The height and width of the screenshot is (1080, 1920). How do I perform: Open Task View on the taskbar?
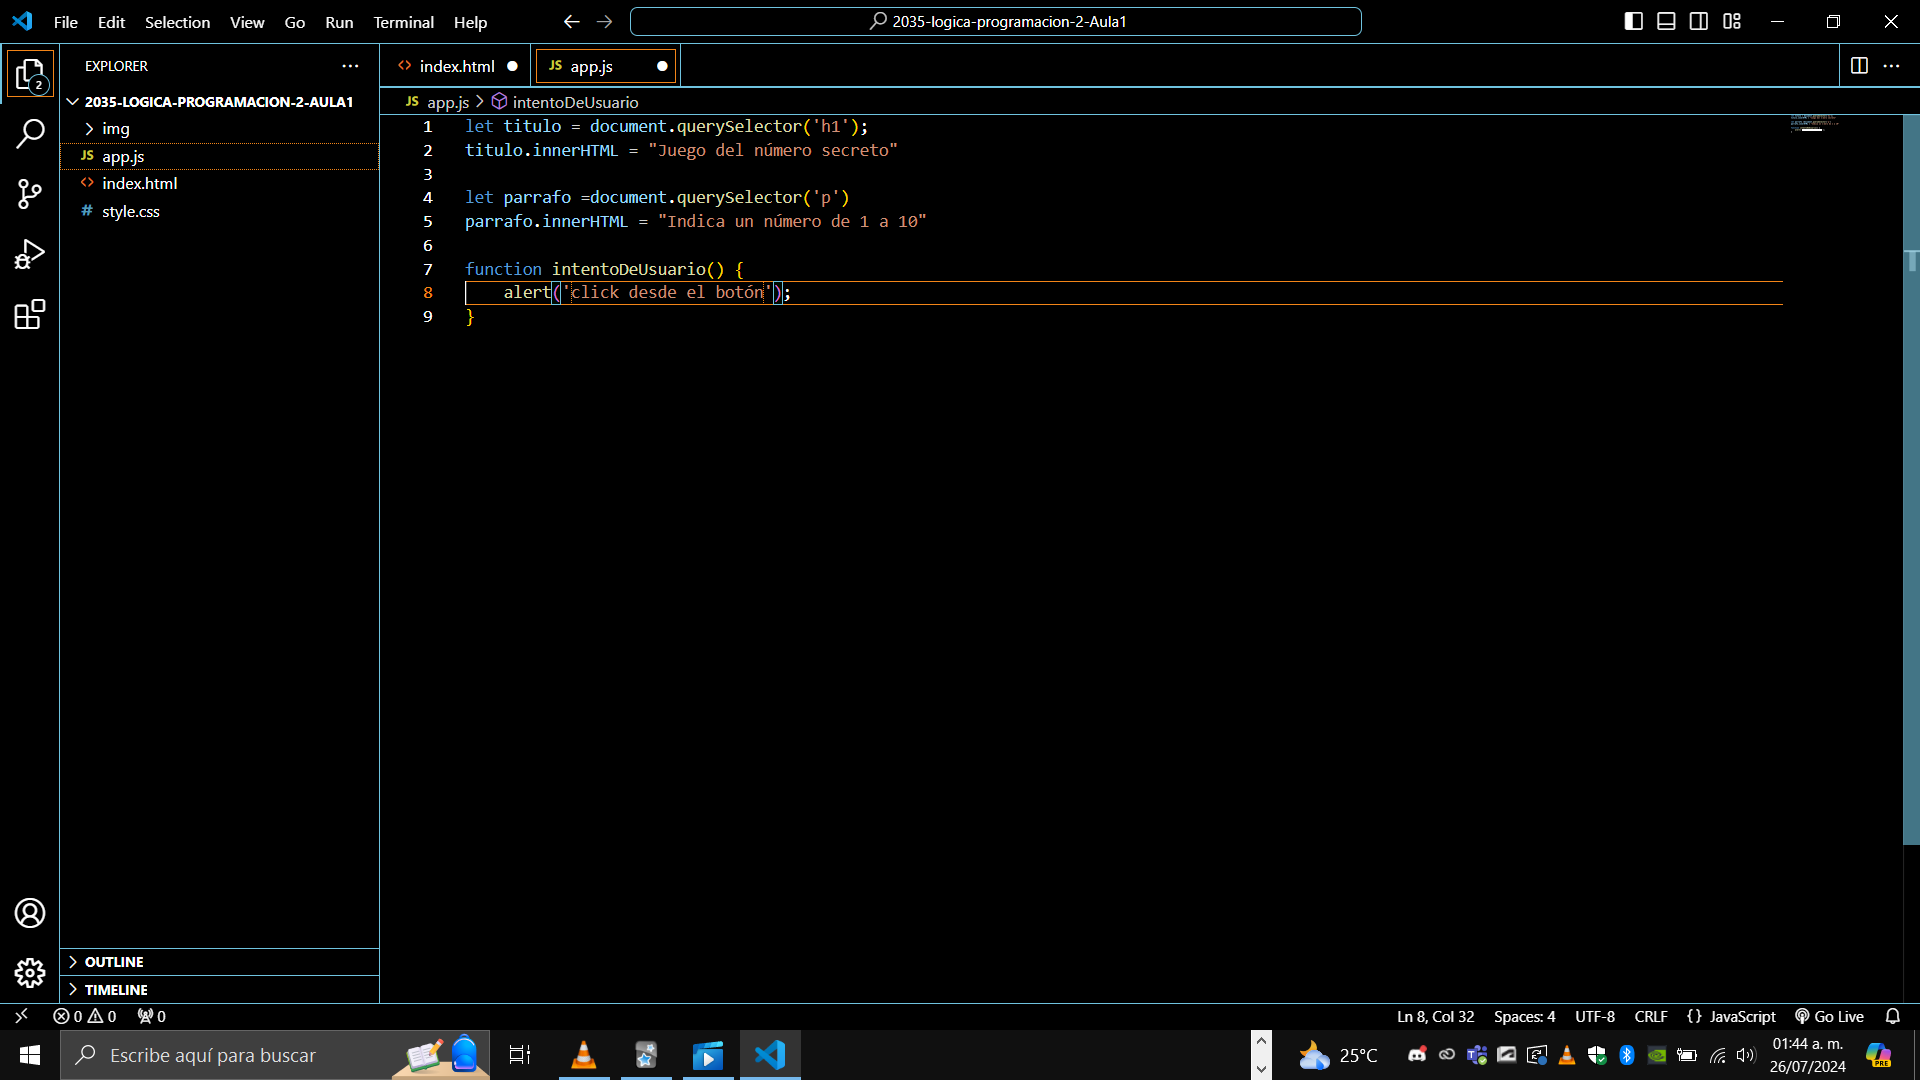click(x=520, y=1055)
